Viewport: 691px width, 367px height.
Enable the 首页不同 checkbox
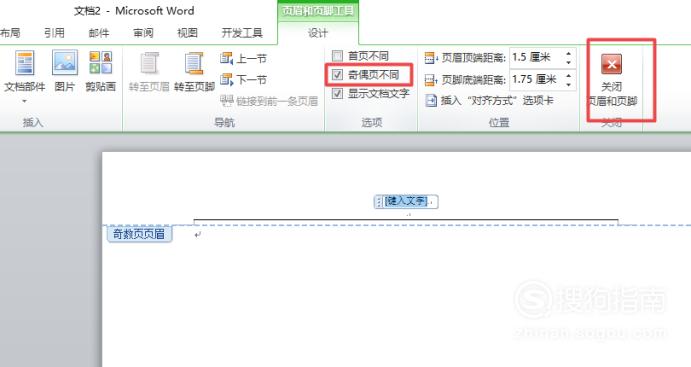pyautogui.click(x=337, y=56)
